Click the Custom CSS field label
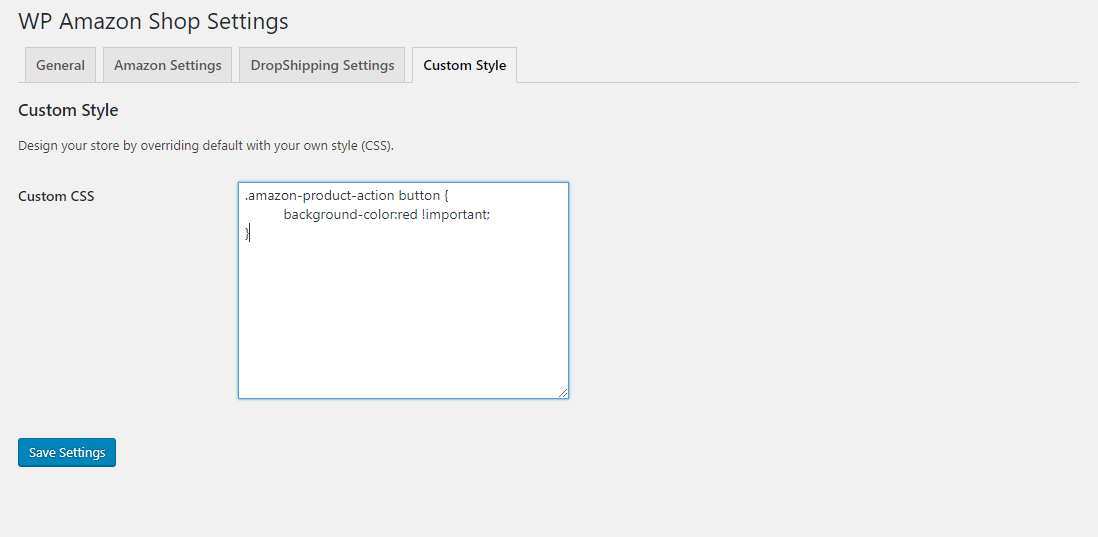Image resolution: width=1098 pixels, height=537 pixels. [x=56, y=196]
